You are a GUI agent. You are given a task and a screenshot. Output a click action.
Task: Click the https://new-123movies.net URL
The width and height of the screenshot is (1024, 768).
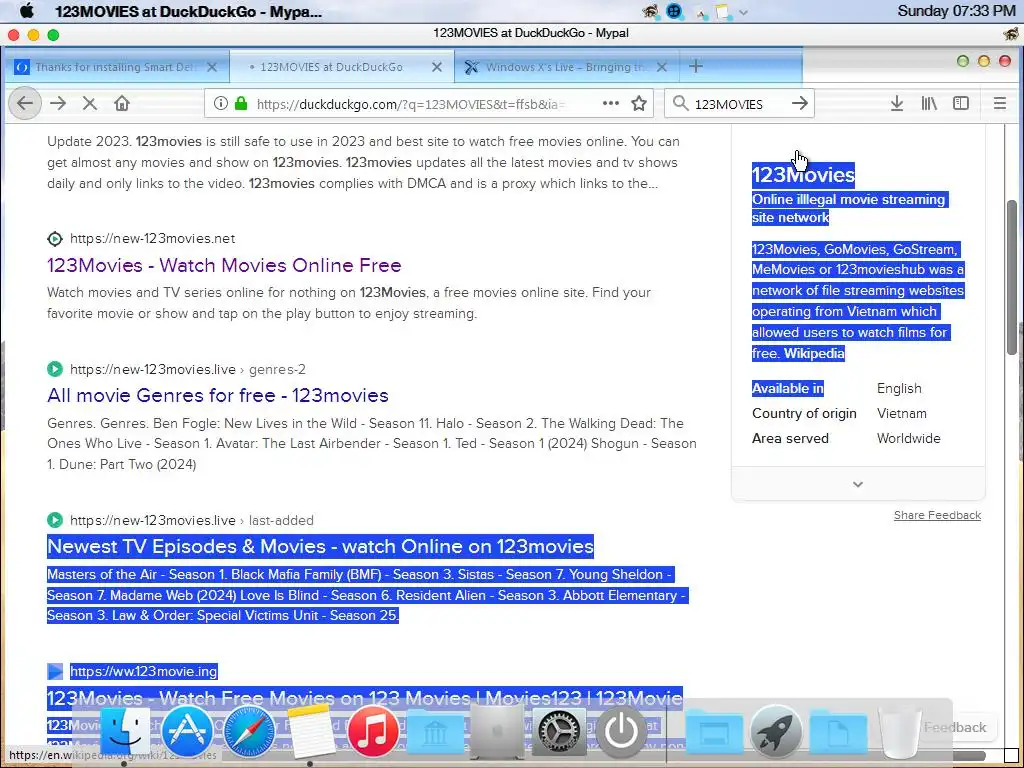coord(152,238)
